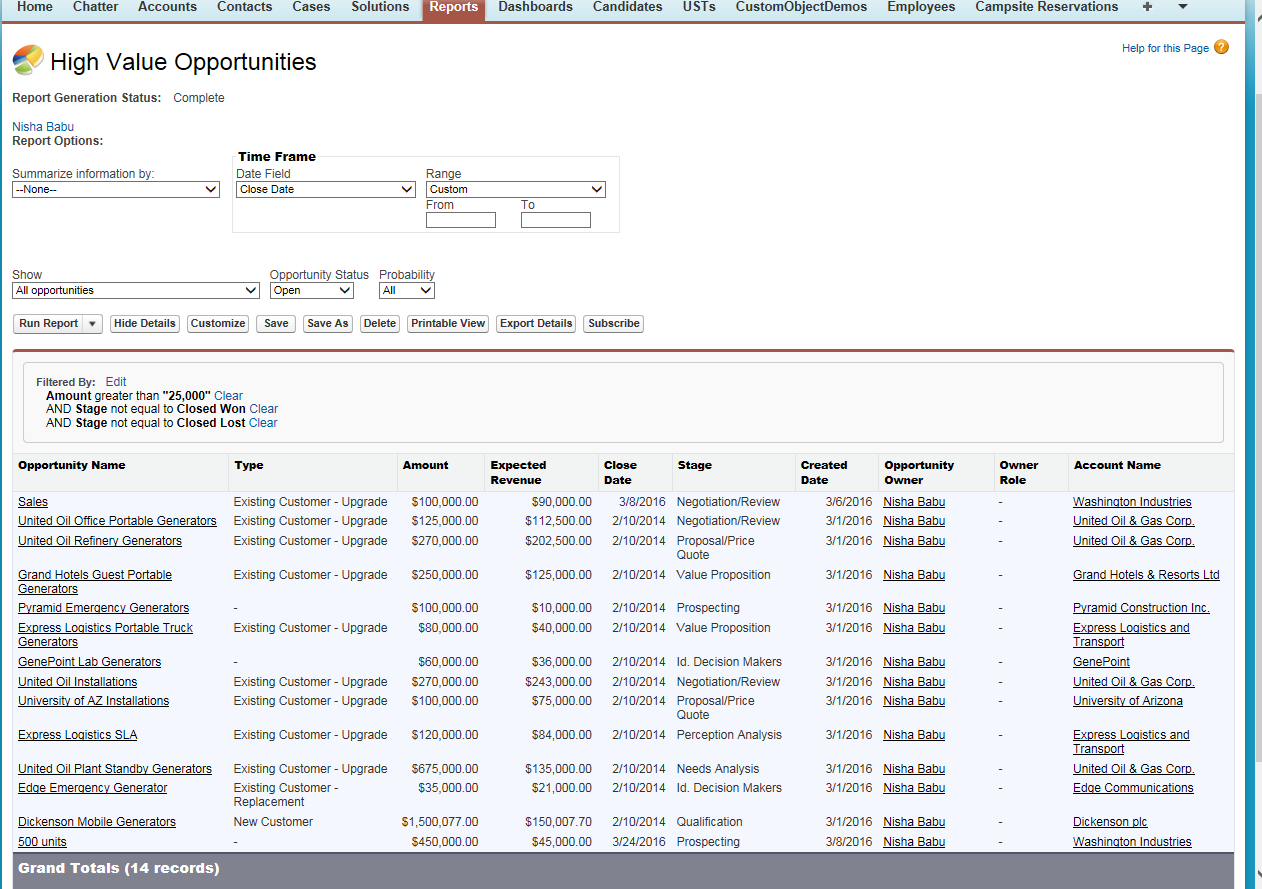This screenshot has width=1262, height=889.
Task: Open the Opportunity Status dropdown
Action: [x=312, y=291]
